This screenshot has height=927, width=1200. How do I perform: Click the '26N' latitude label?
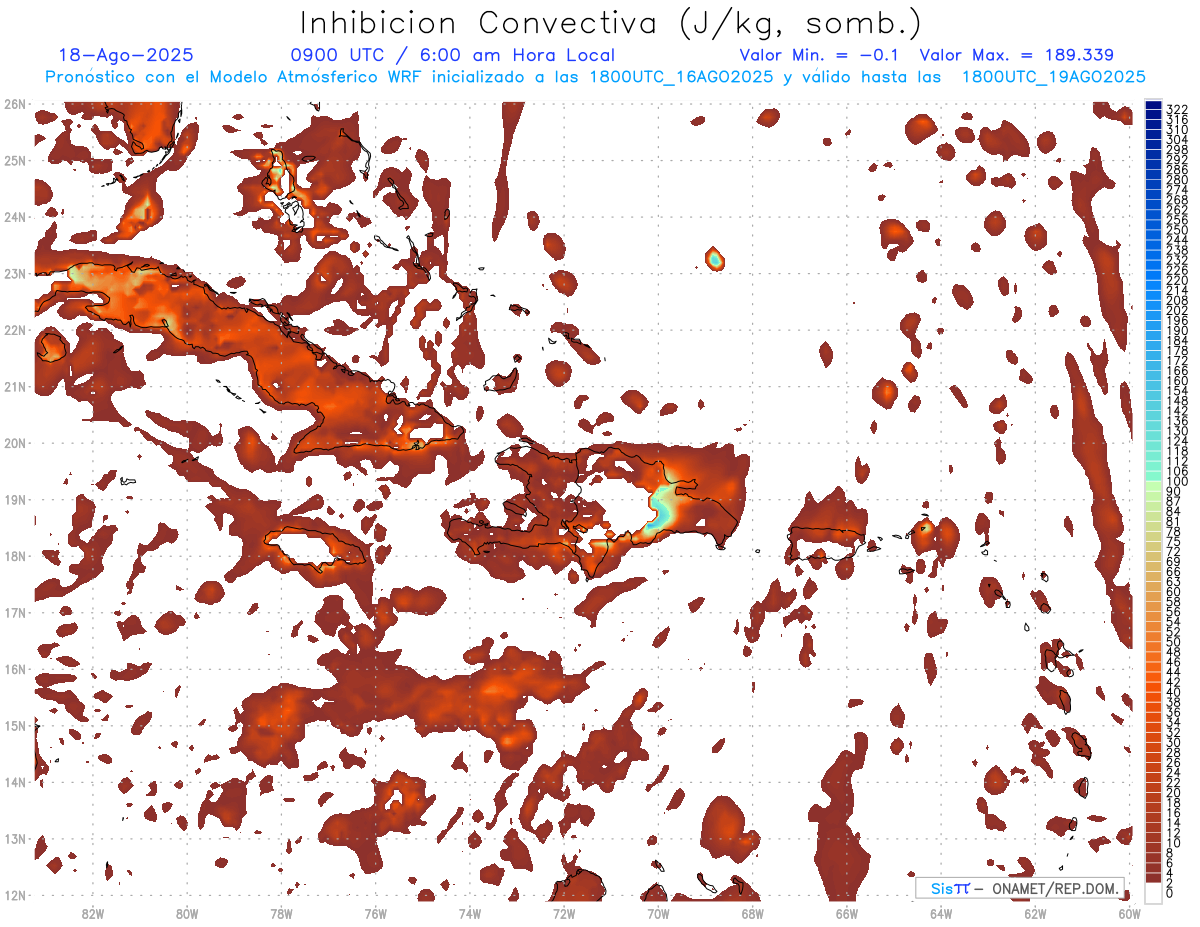coord(14,104)
